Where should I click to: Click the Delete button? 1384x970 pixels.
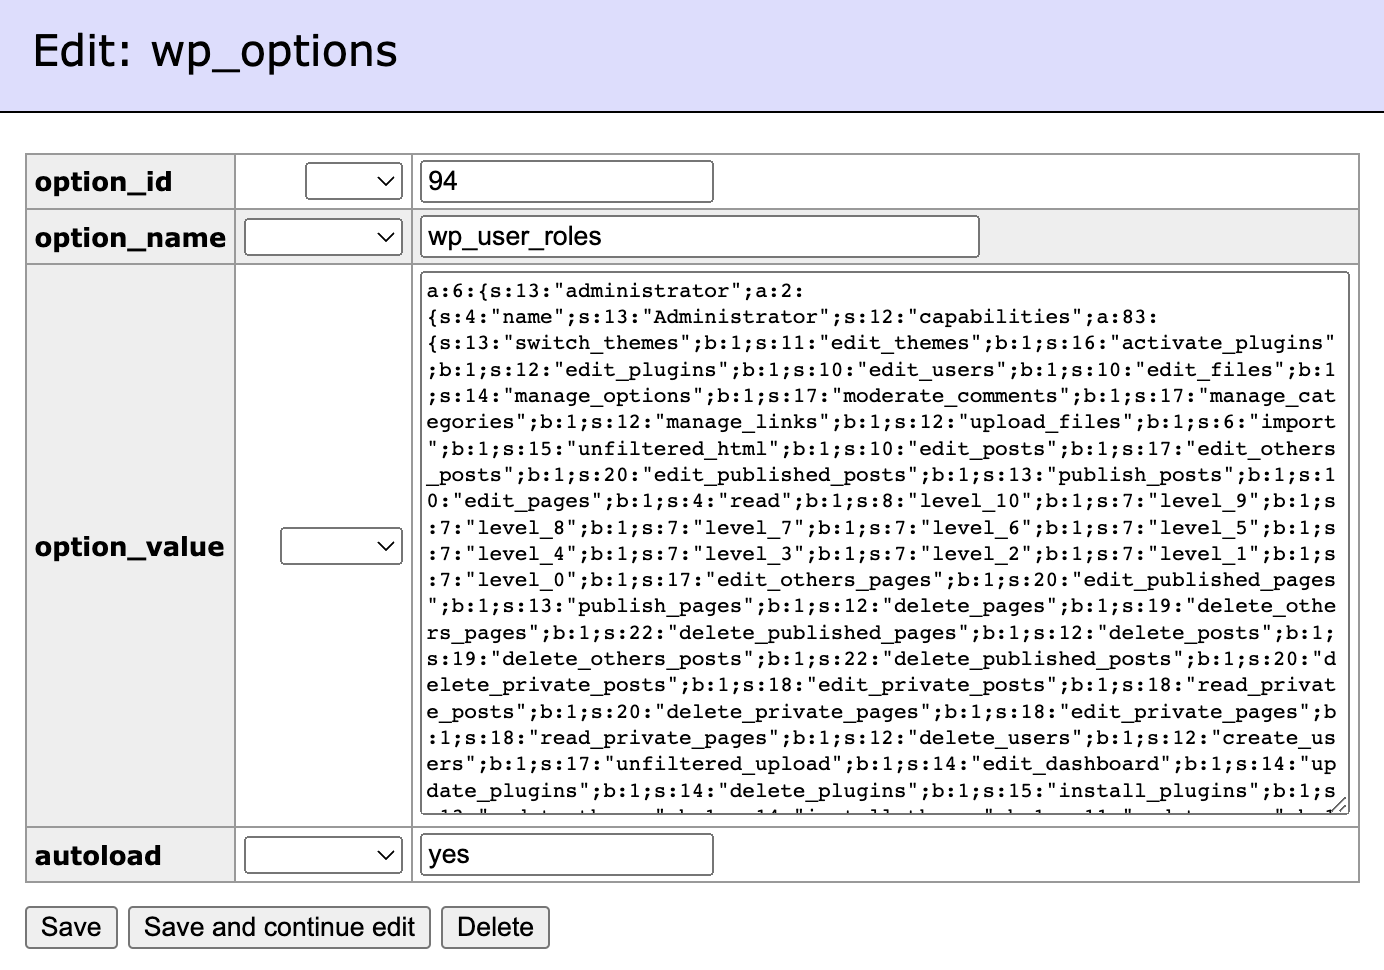(x=495, y=927)
